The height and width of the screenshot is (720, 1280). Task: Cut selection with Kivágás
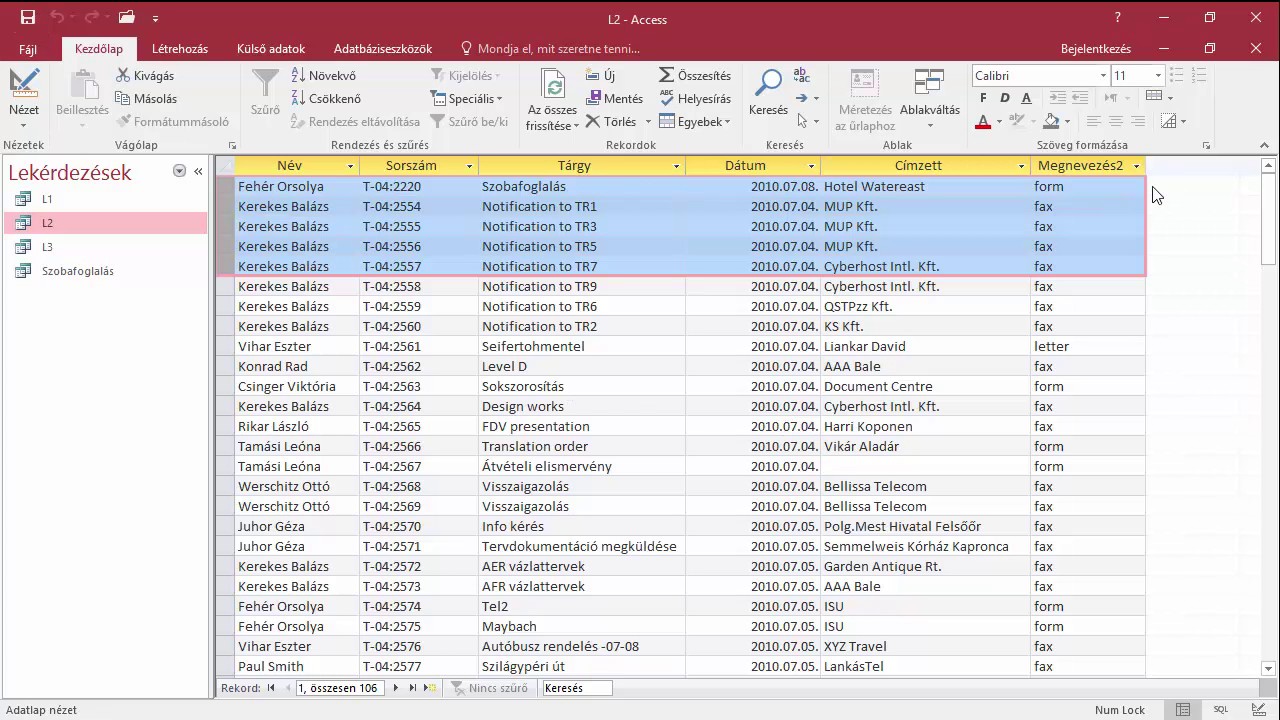[145, 75]
